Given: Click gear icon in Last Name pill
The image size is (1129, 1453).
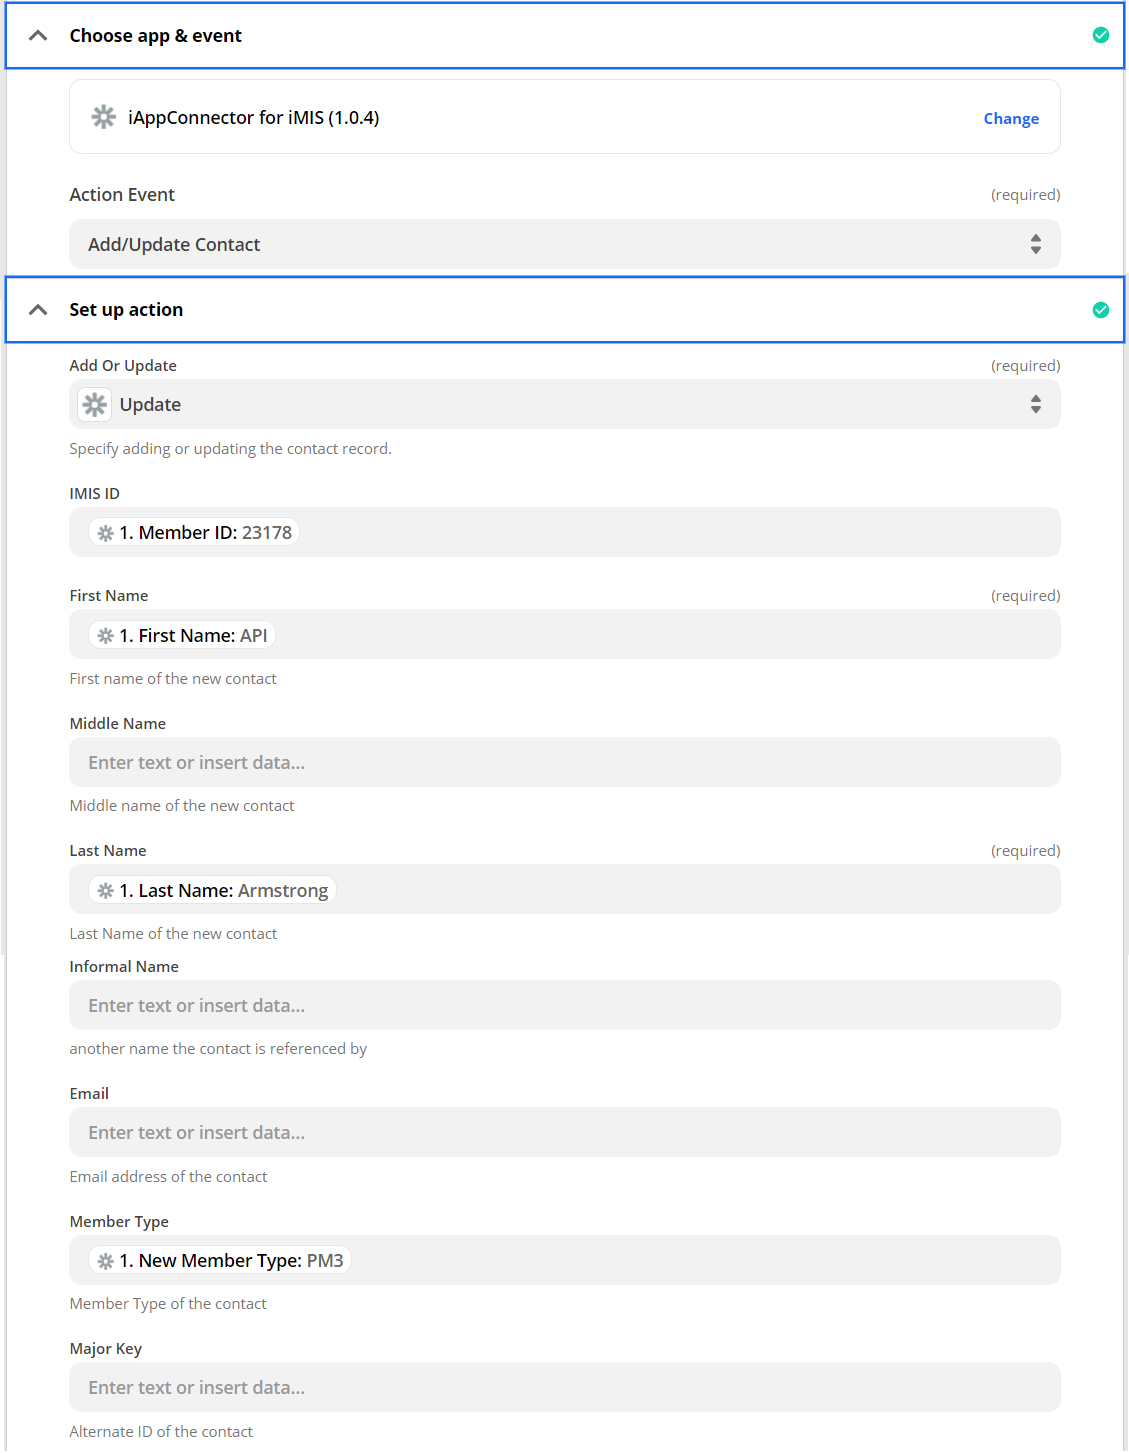Looking at the screenshot, I should point(106,891).
